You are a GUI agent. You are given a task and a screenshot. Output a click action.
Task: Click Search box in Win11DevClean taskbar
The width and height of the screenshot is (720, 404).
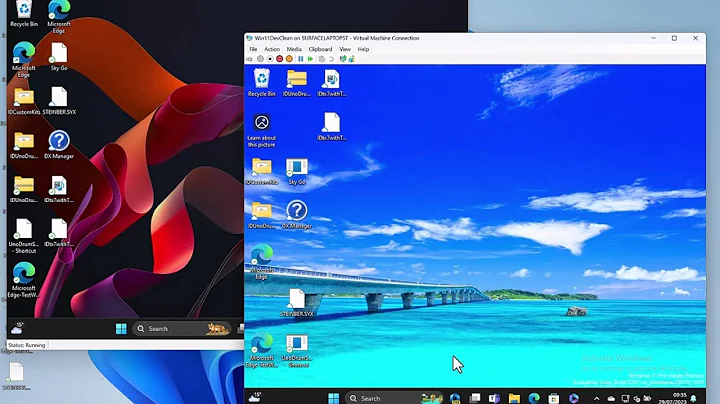pos(394,398)
